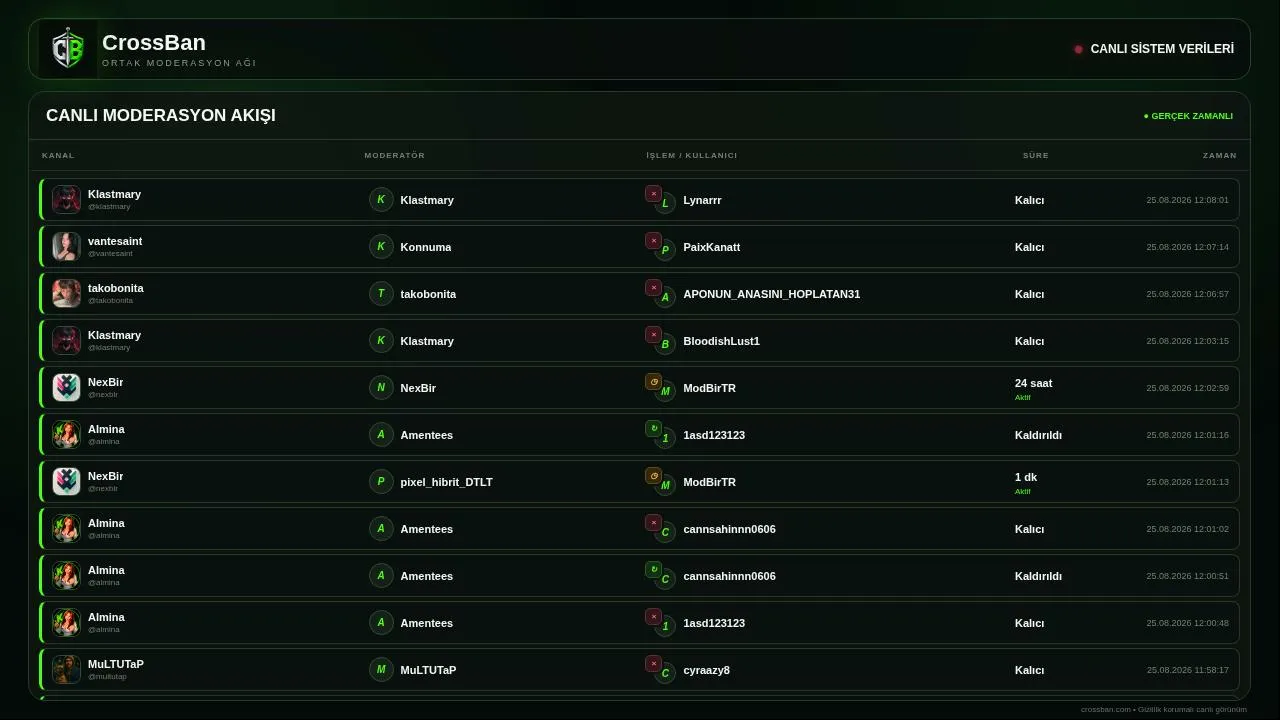This screenshot has height=720, width=1280.
Task: Open banned user APONUN_ANASINI_HOPLATAN31
Action: (x=771, y=294)
